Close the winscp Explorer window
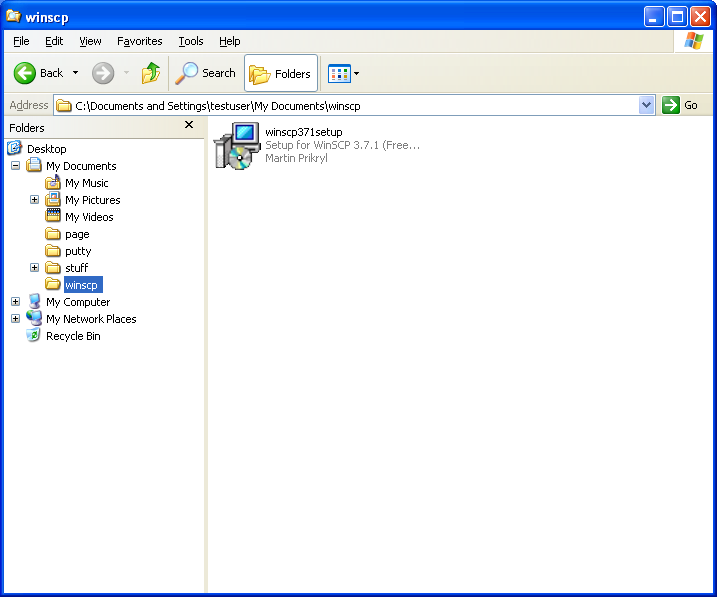 [x=701, y=17]
